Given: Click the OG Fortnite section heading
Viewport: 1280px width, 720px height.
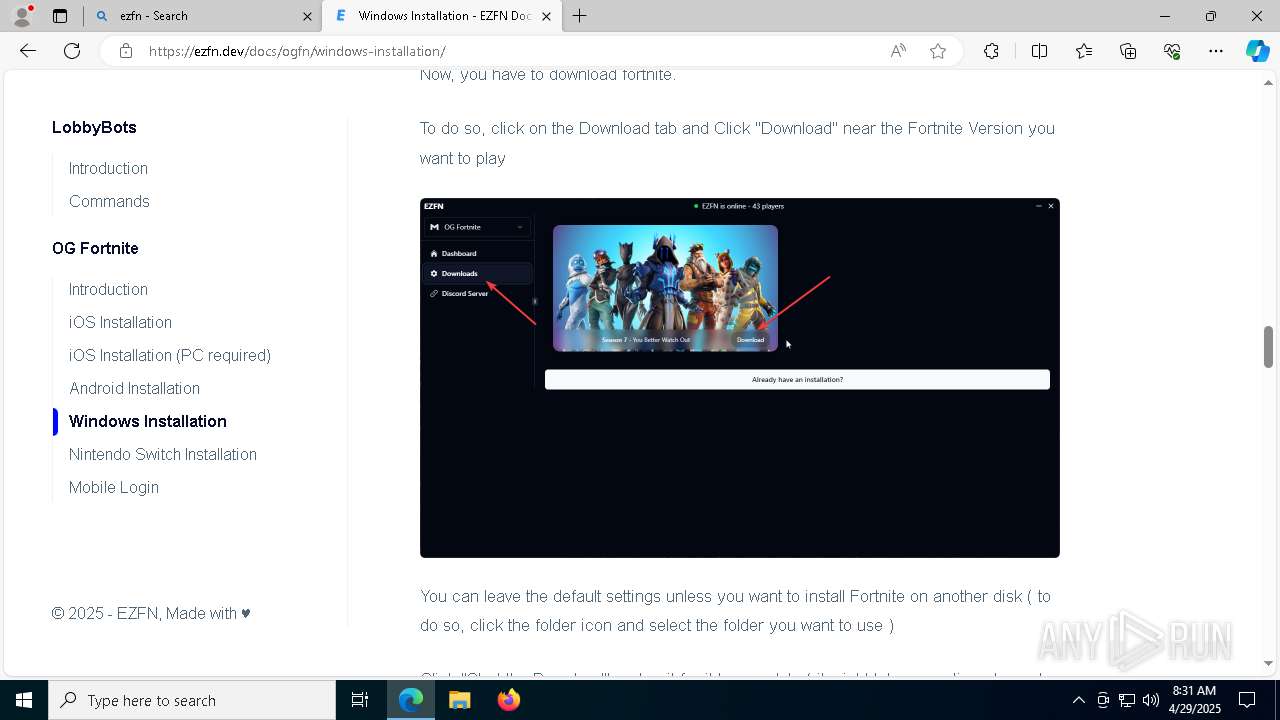Looking at the screenshot, I should click(x=95, y=248).
